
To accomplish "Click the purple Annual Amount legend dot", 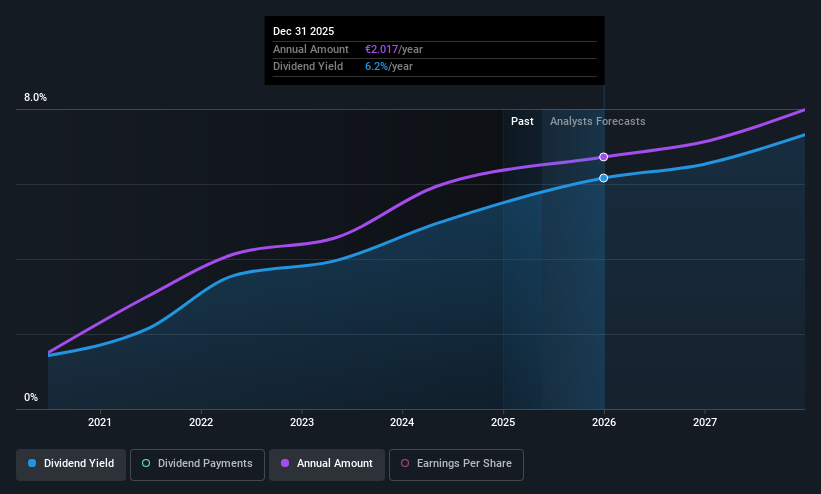I will [285, 463].
